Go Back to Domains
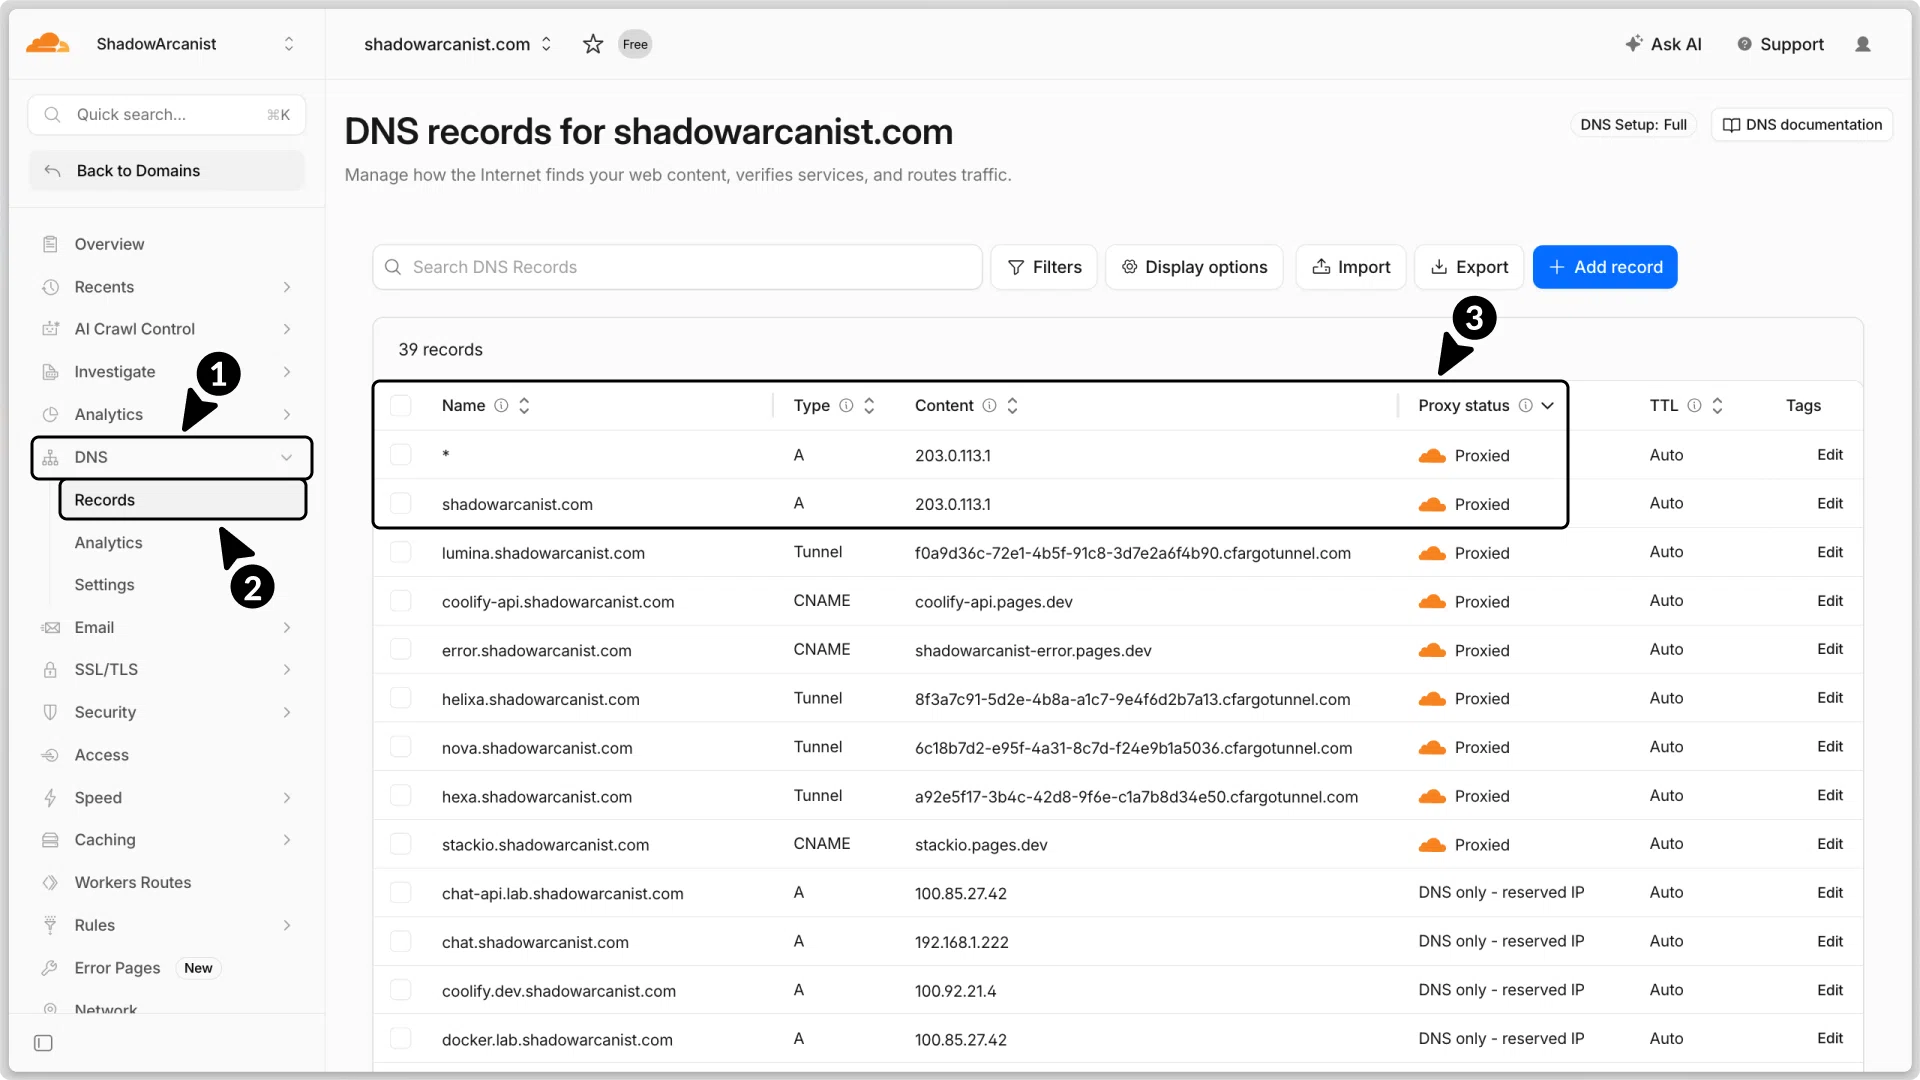1920x1080 pixels. click(x=167, y=171)
